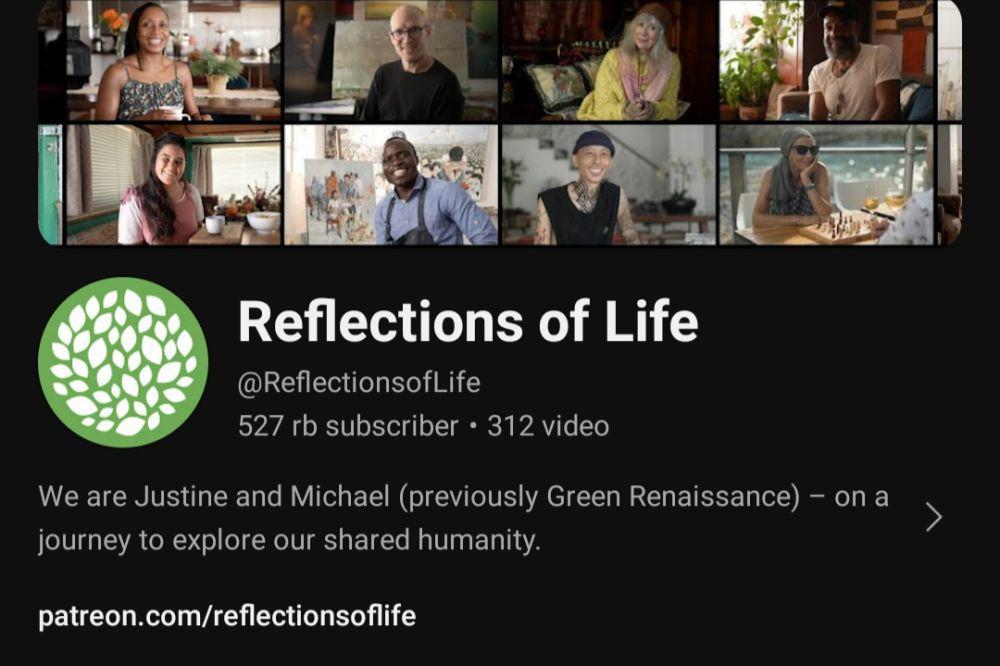This screenshot has width=1000, height=666.
Task: Click the partial green door banner tile
Action: pyautogui.click(x=50, y=185)
